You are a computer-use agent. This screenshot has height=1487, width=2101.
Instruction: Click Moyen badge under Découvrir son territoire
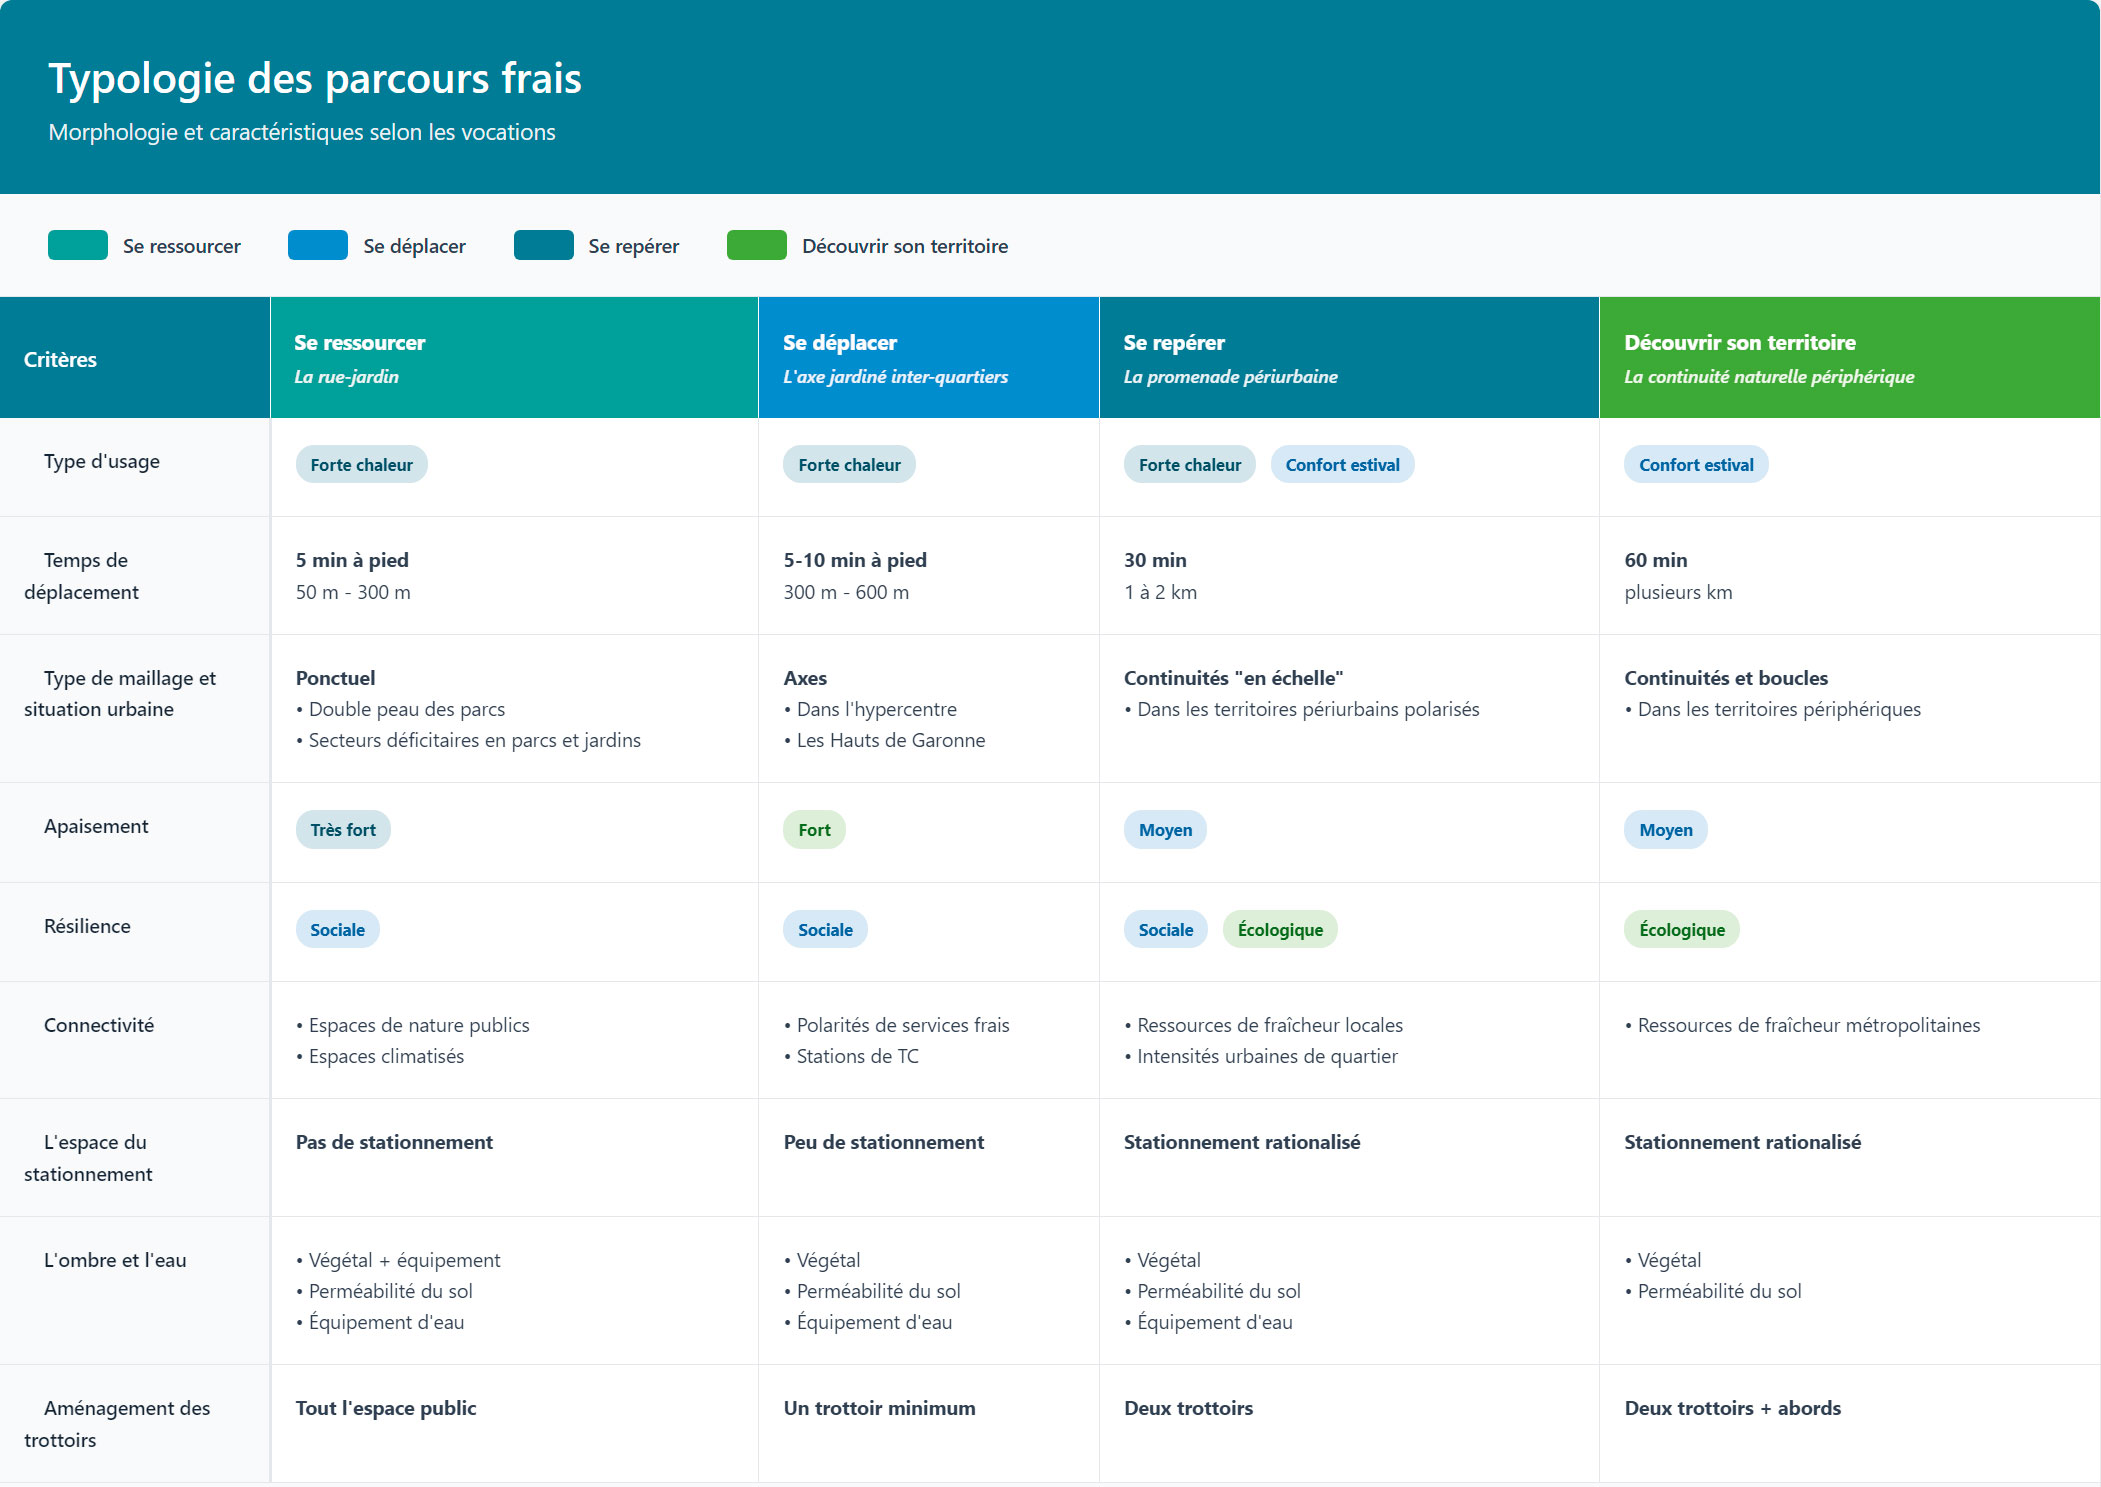click(1665, 830)
